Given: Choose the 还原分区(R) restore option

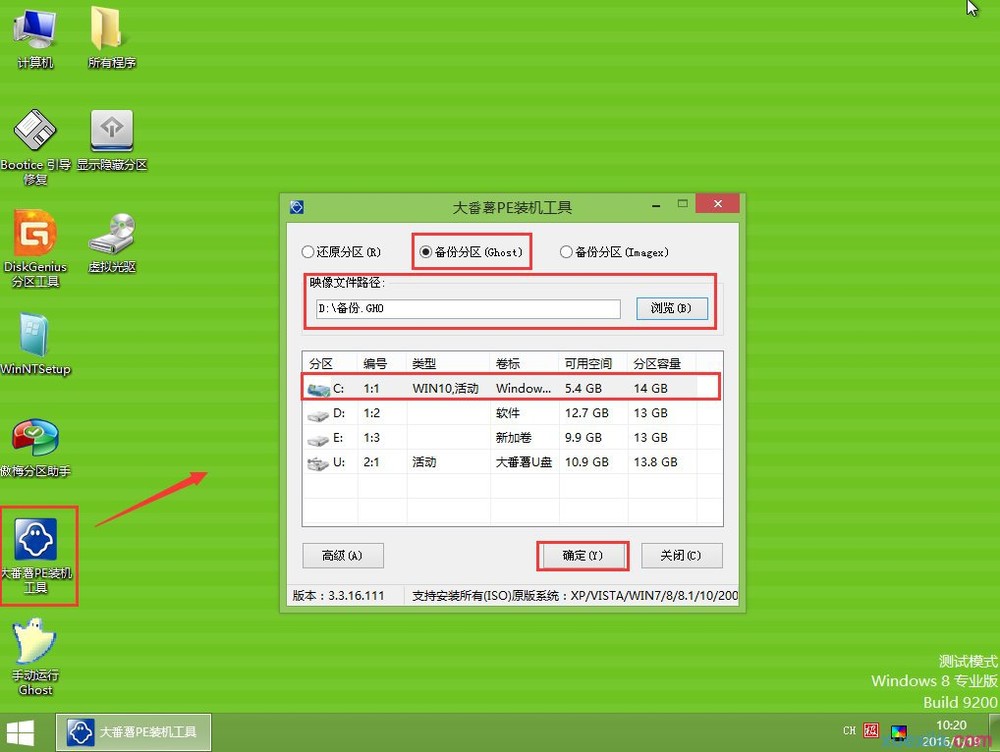Looking at the screenshot, I should point(308,252).
